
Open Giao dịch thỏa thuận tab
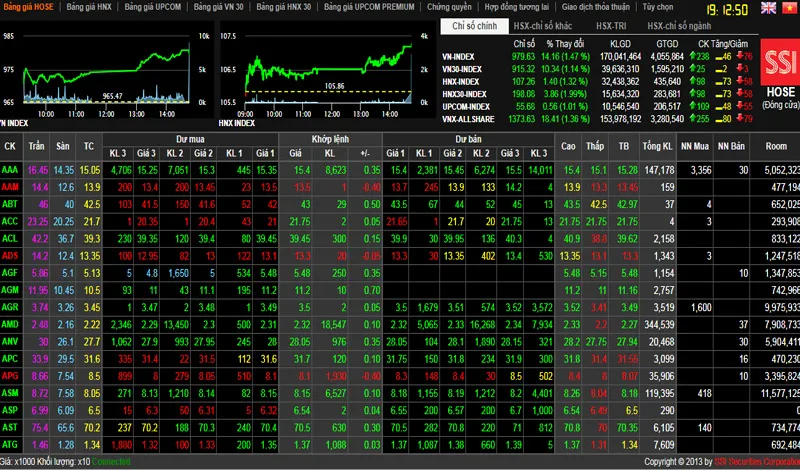click(x=595, y=7)
